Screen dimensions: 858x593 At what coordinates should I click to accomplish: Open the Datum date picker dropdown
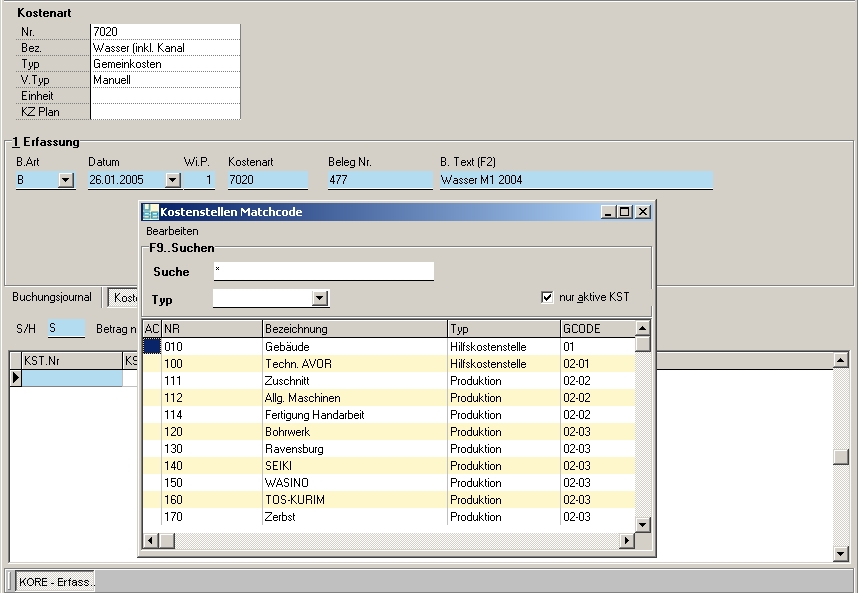click(x=172, y=181)
